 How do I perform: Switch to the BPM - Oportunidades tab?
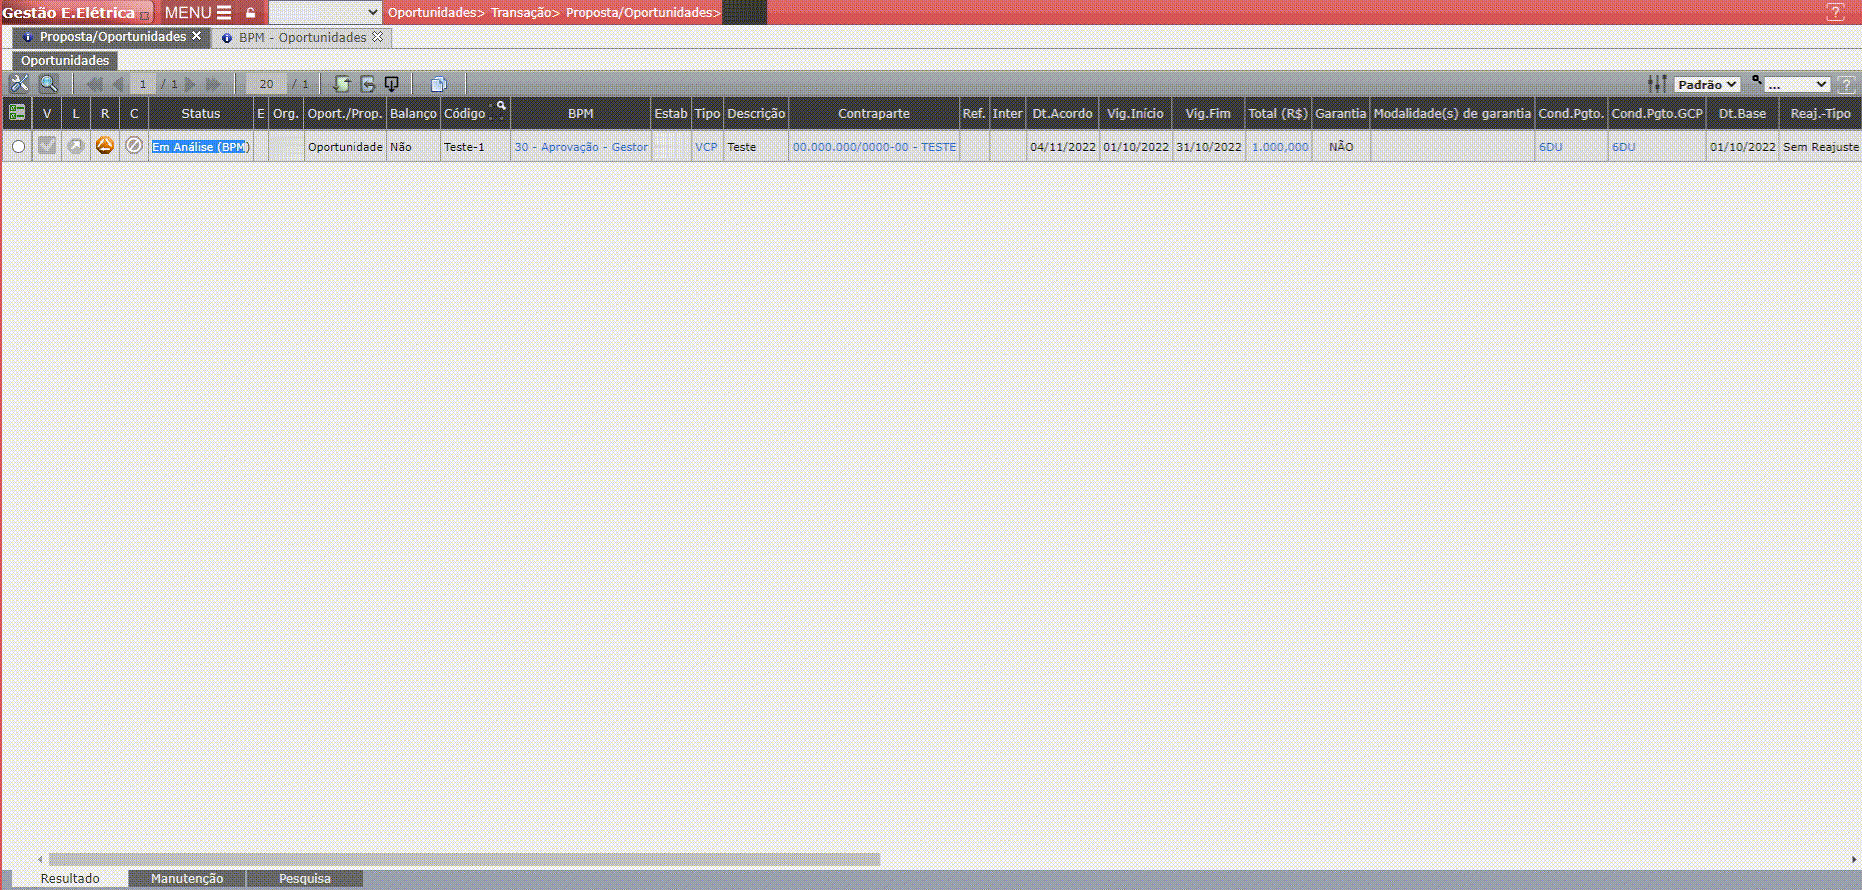[302, 37]
